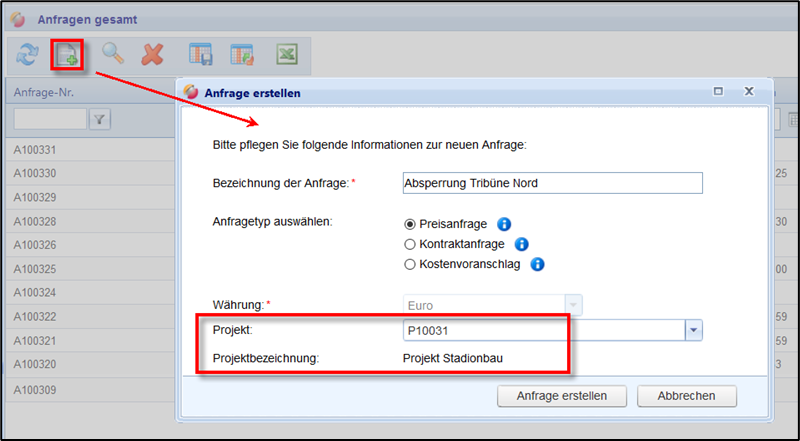
Task: Click the Excel export icon
Action: (x=287, y=56)
